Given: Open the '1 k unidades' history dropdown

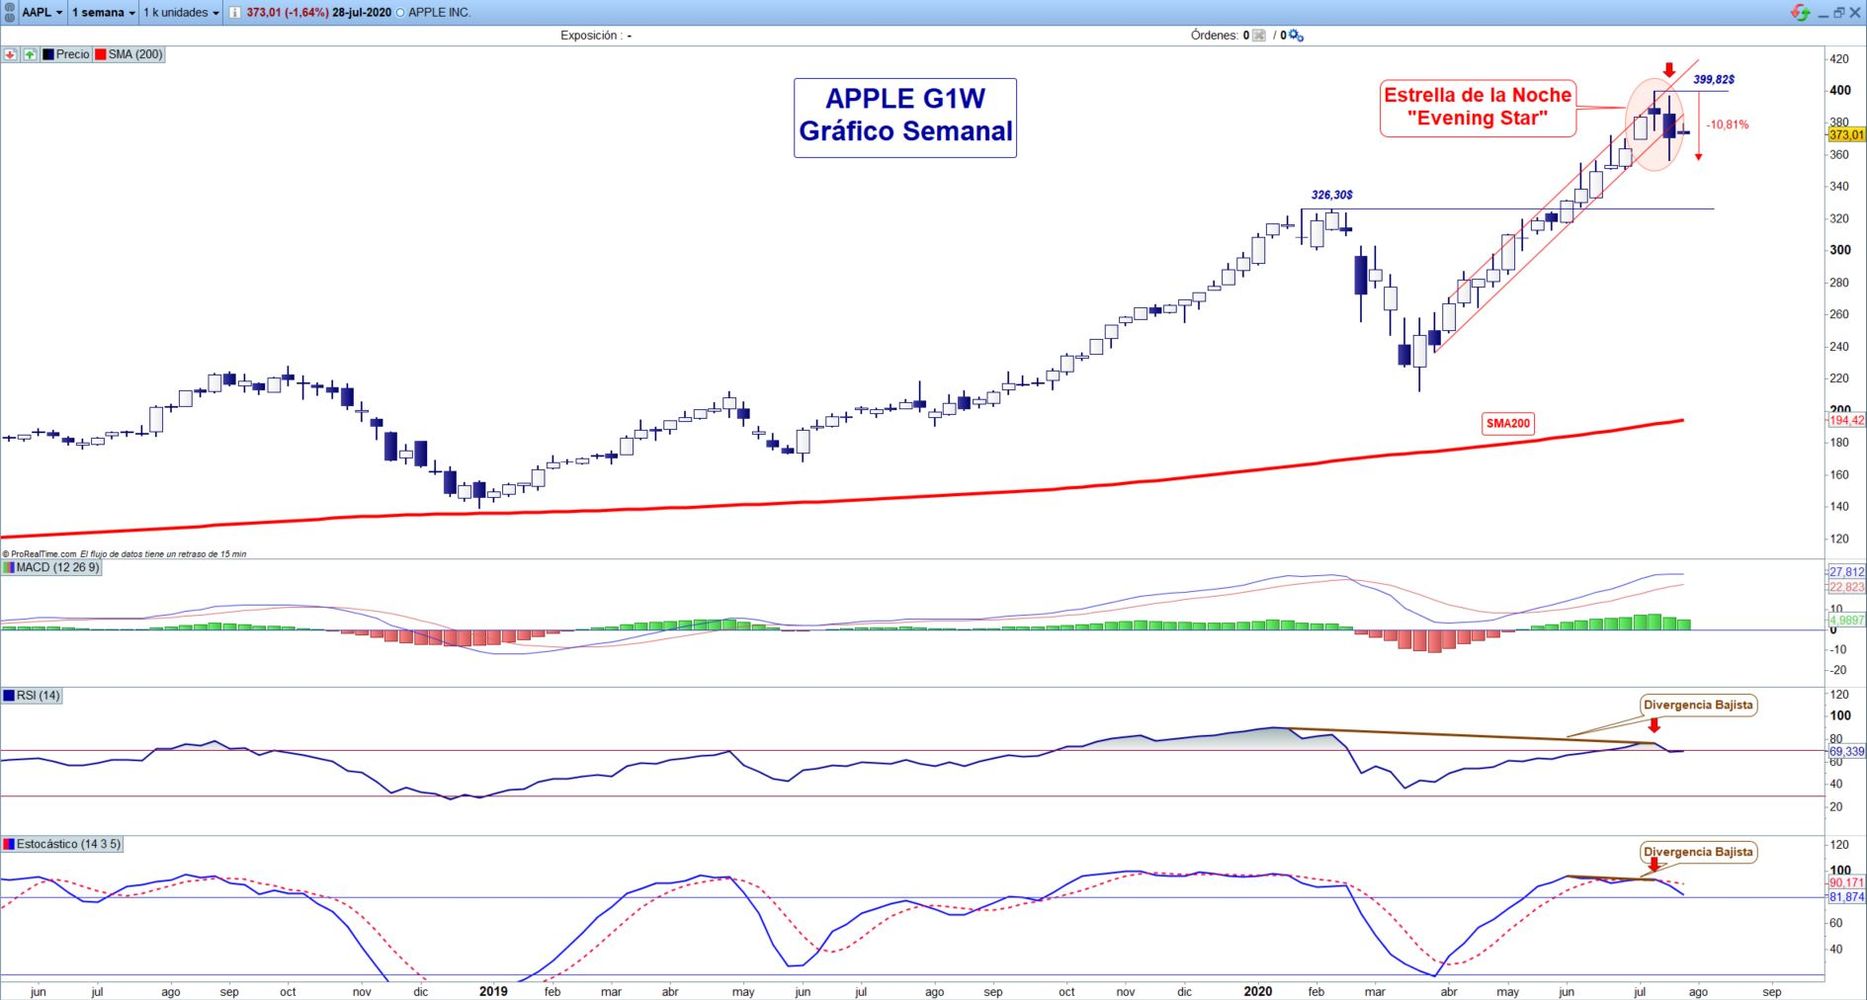Looking at the screenshot, I should click(x=181, y=12).
